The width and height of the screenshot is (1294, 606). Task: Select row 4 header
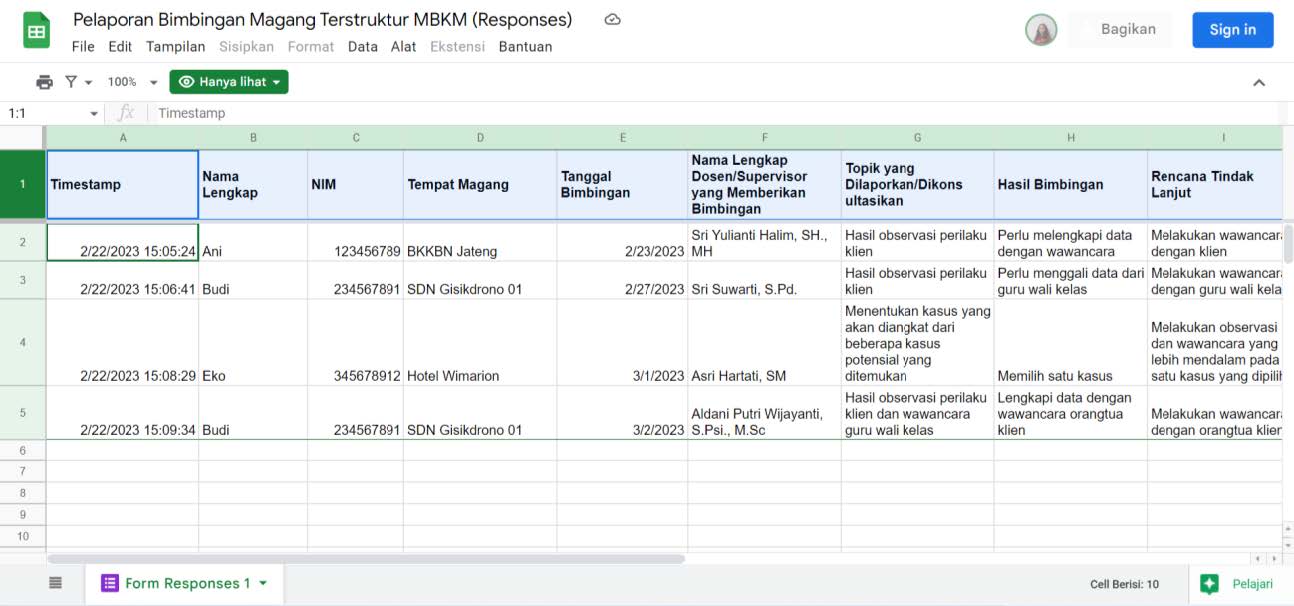click(23, 343)
